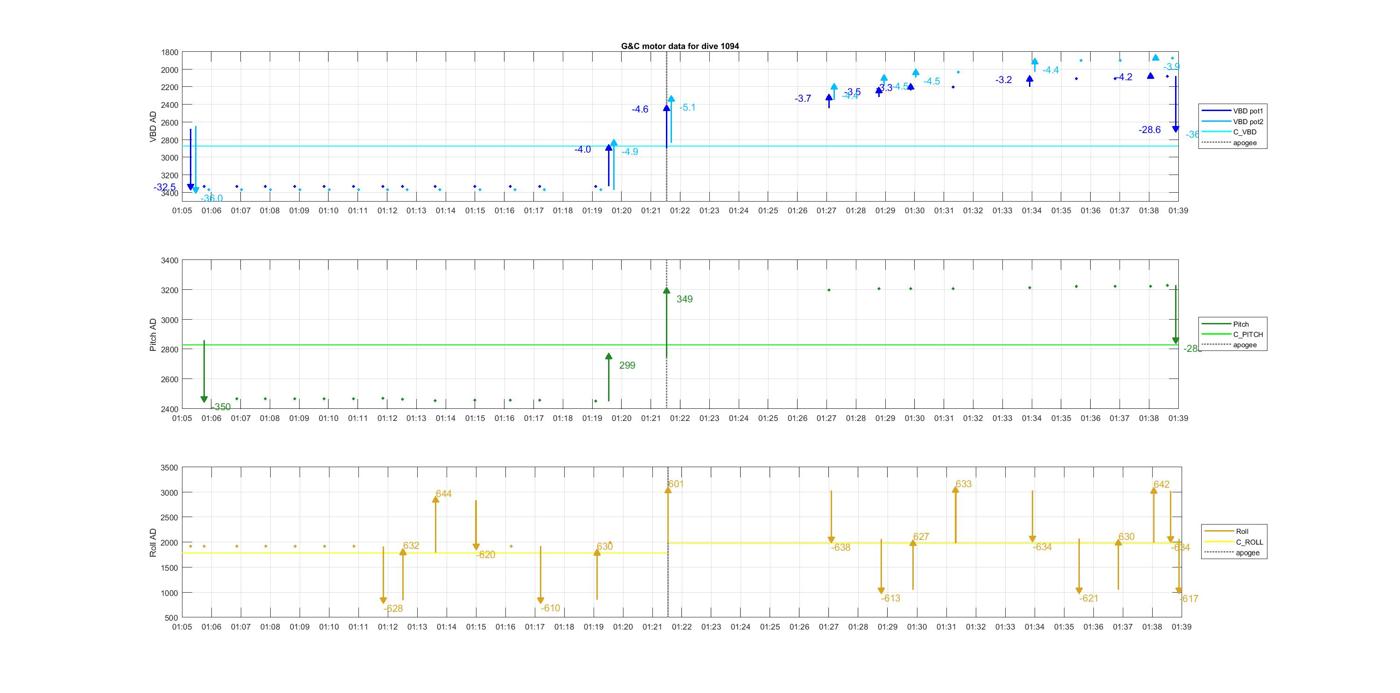
Task: Click the "-4.9" VBD data label
Action: coord(630,151)
